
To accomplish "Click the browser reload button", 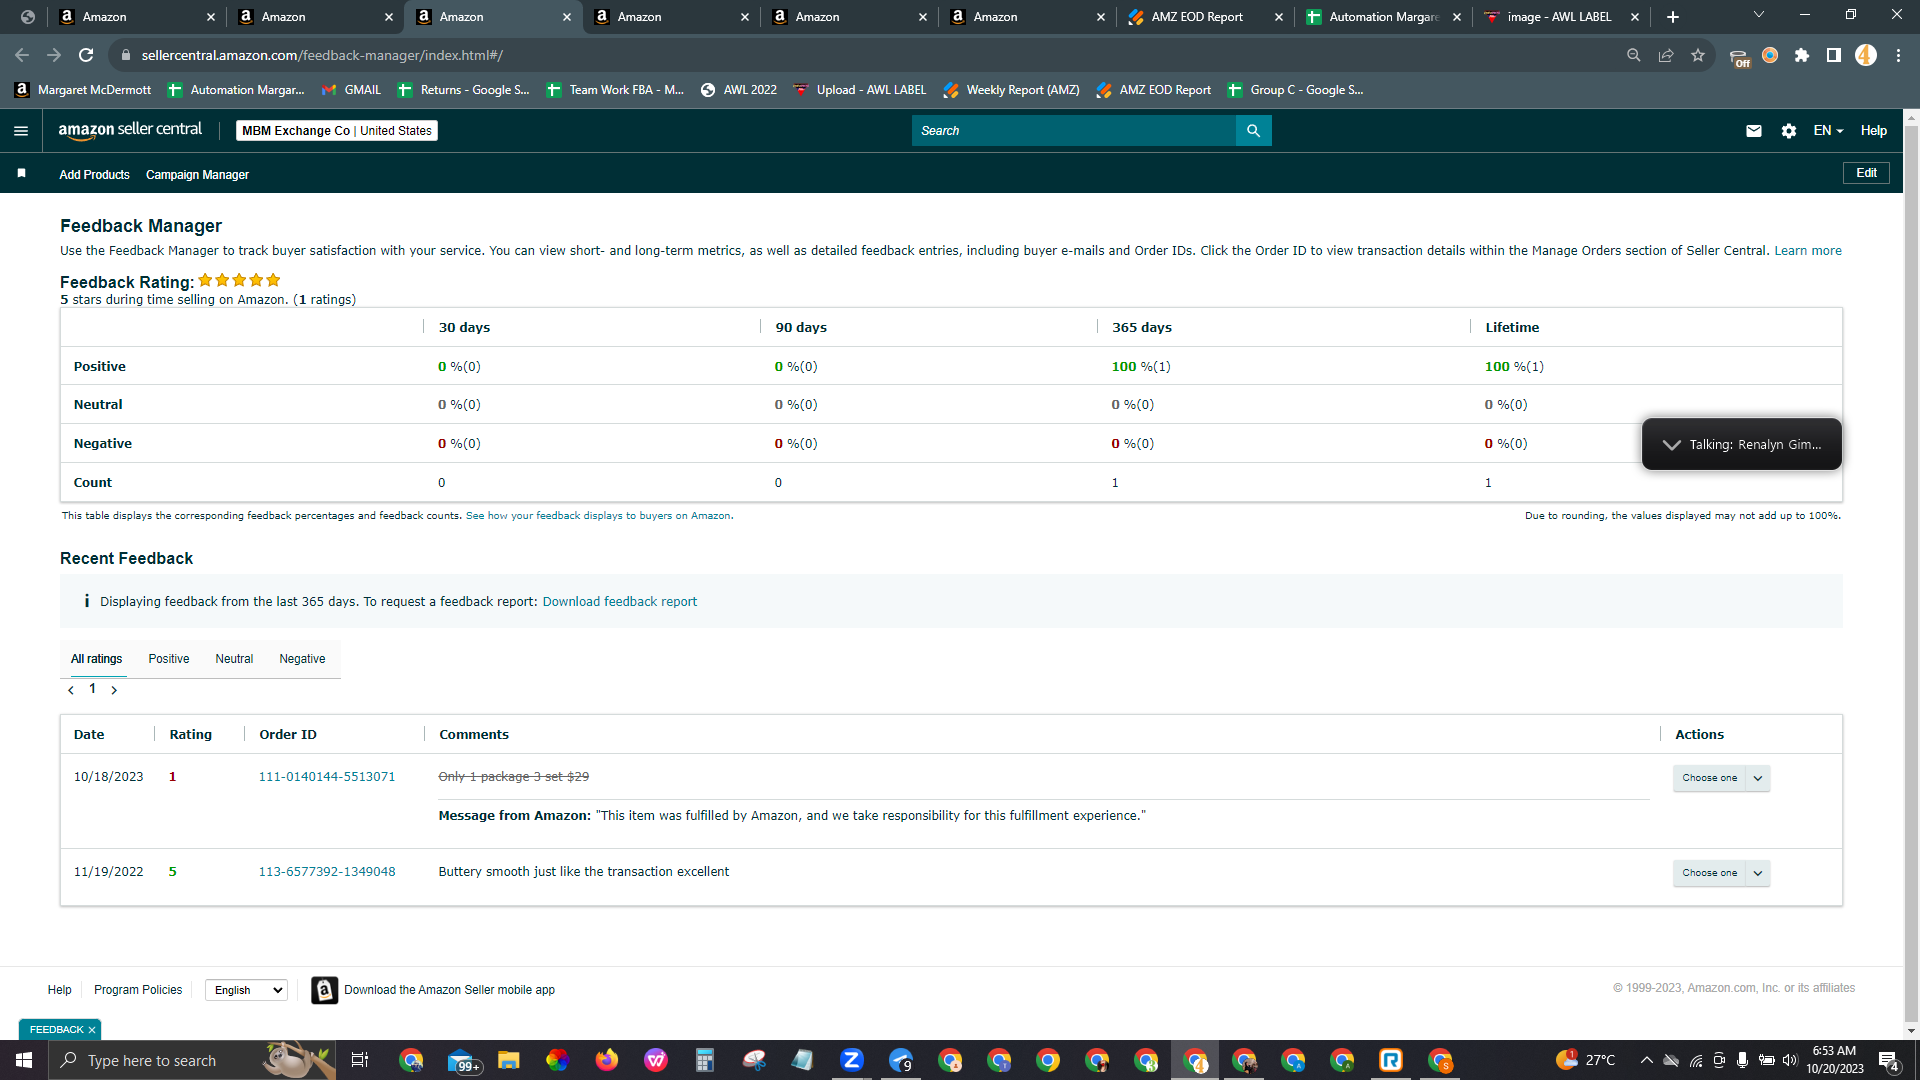I will point(86,55).
